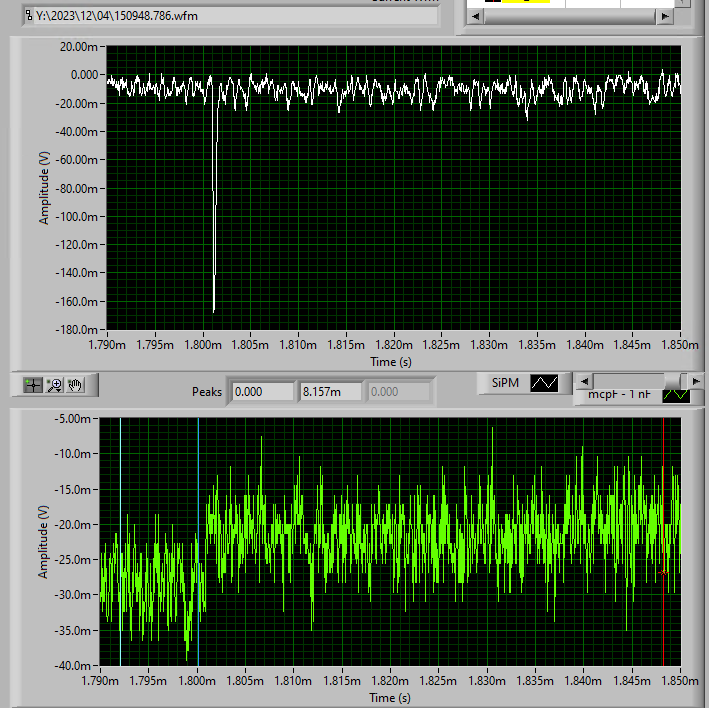Click left arrow of plot legend scrollbar
The image size is (709, 708).
point(583,380)
